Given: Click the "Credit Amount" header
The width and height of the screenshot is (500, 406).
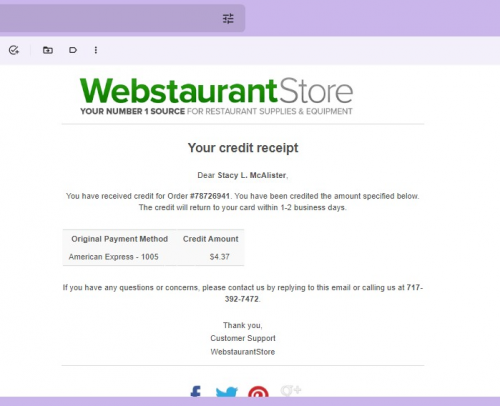Looking at the screenshot, I should pyautogui.click(x=211, y=239).
